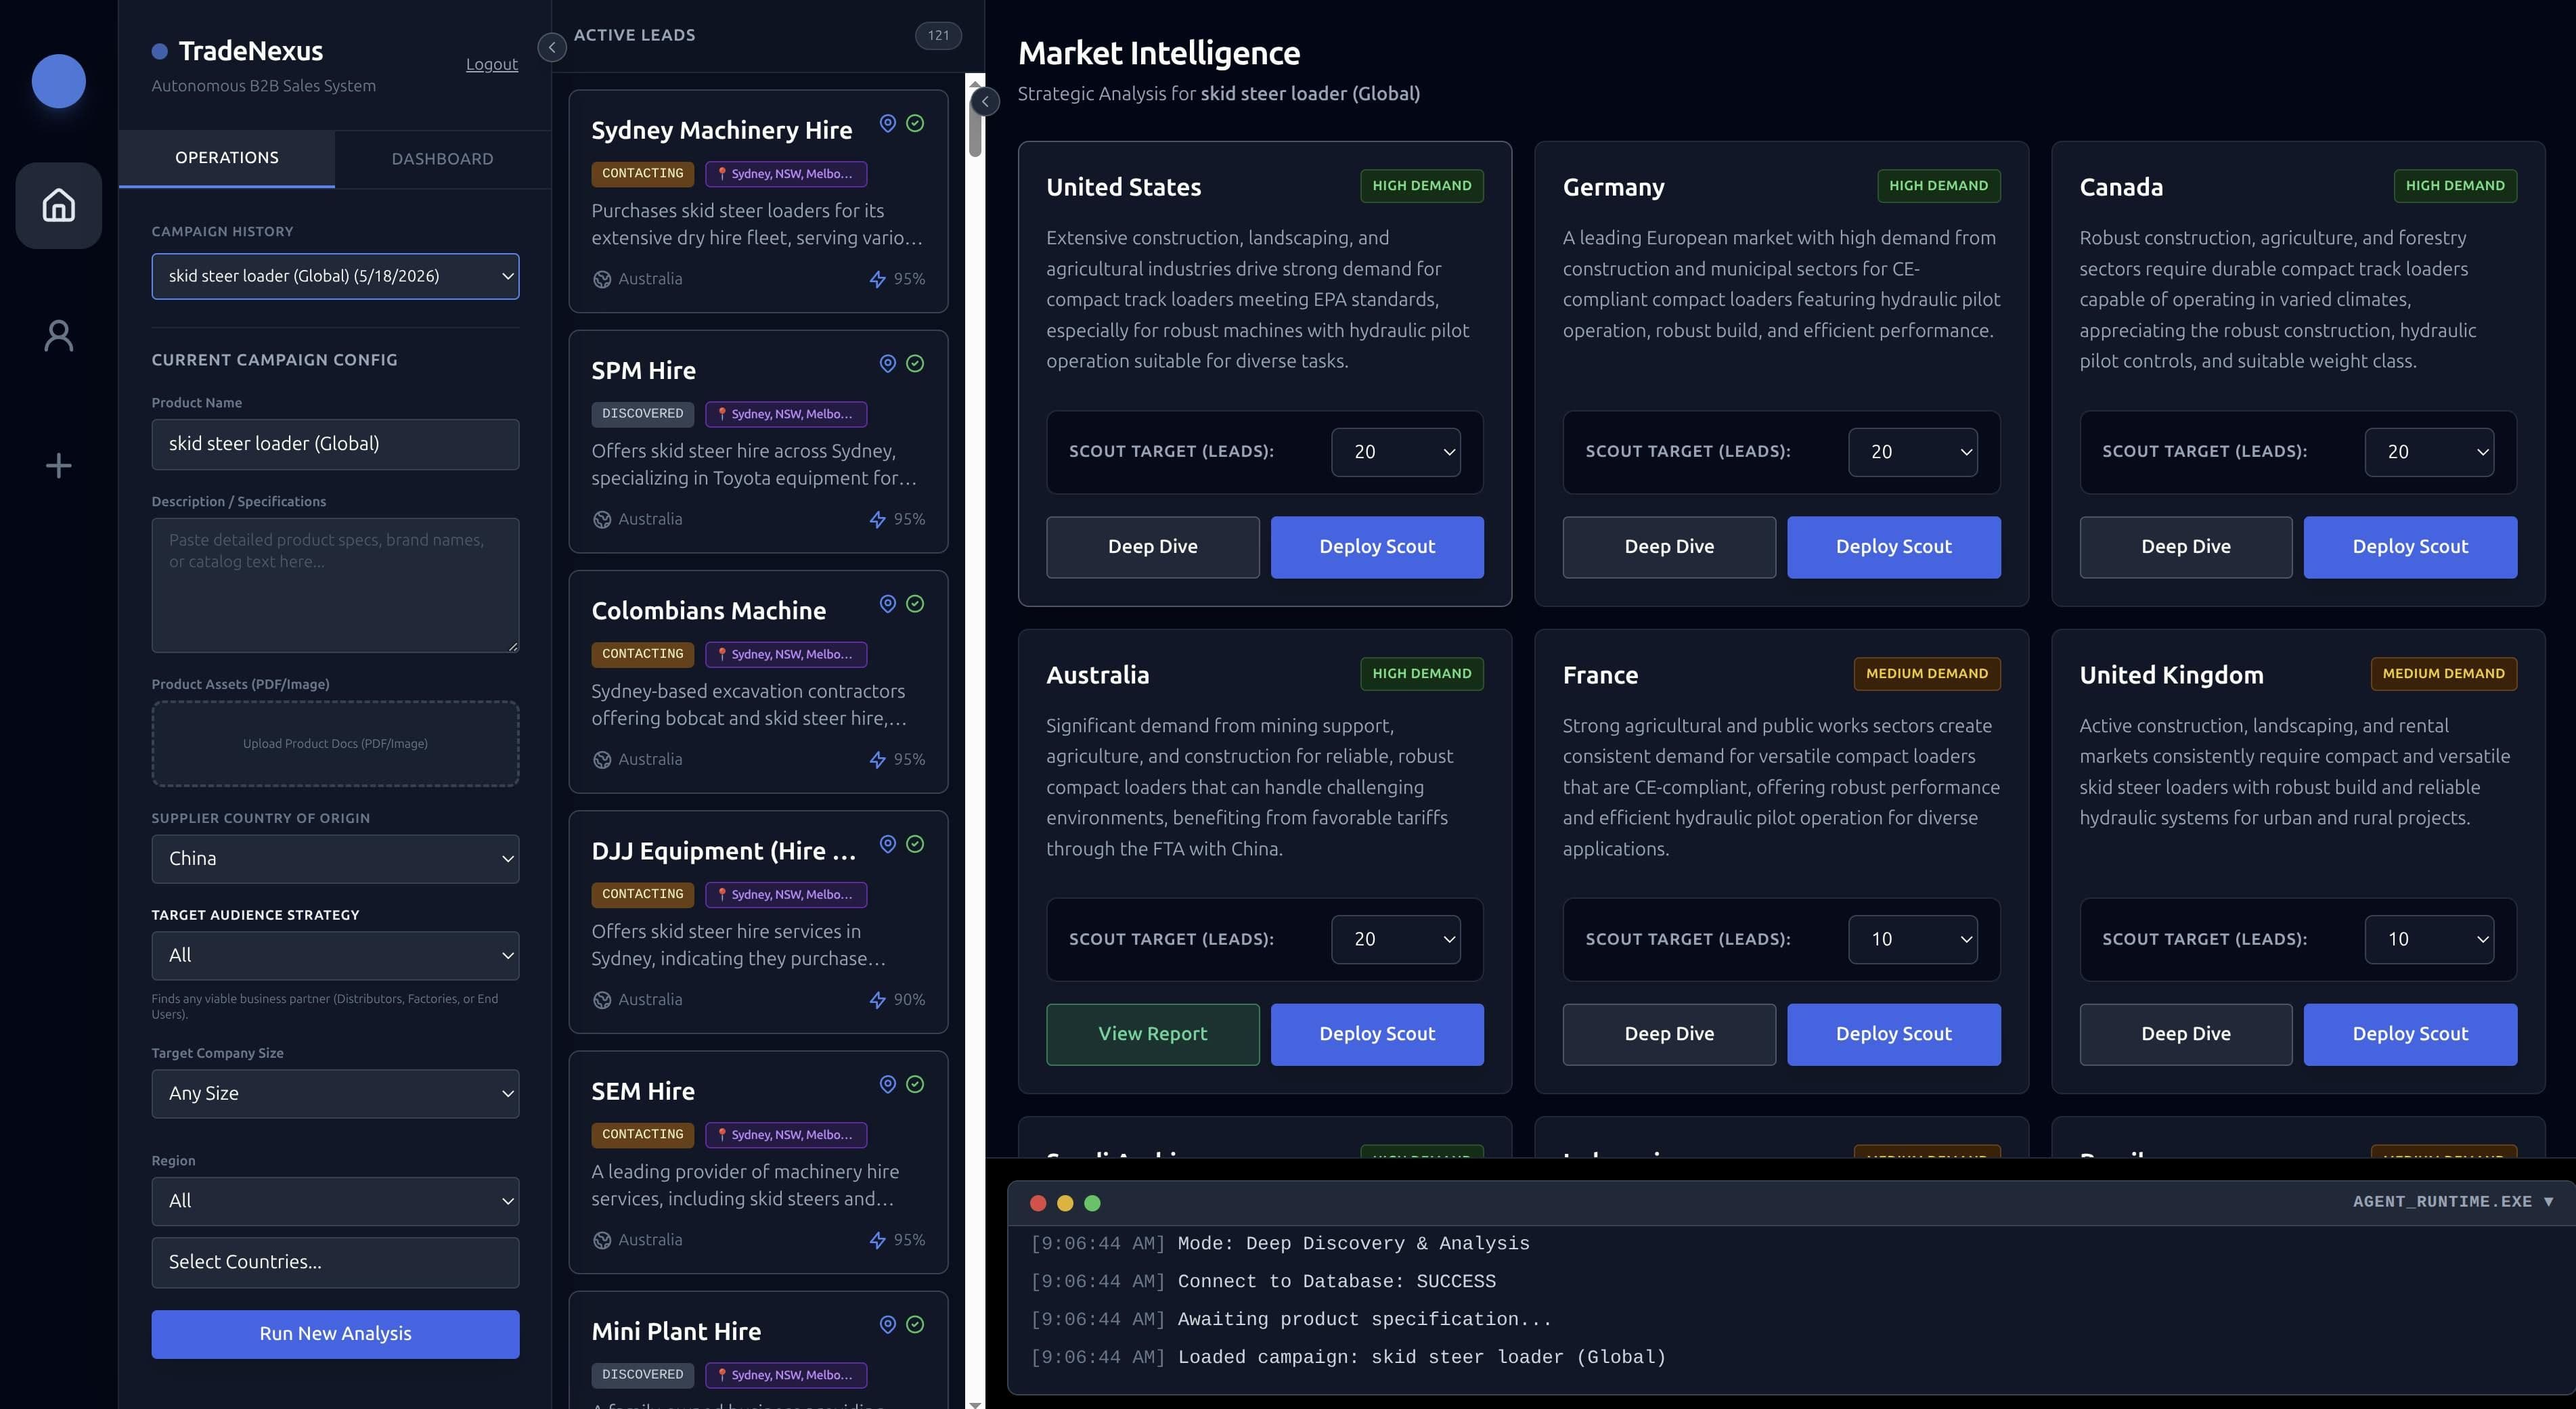This screenshot has width=2576, height=1409.
Task: Start Deep Dive for Germany
Action: click(x=1669, y=547)
